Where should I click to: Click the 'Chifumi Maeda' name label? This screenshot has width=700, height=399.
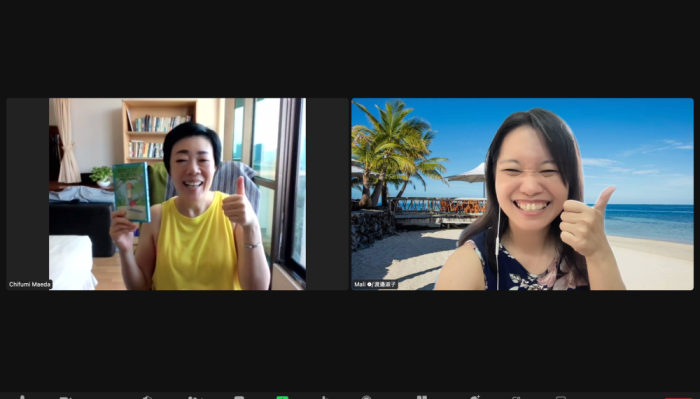[30, 284]
